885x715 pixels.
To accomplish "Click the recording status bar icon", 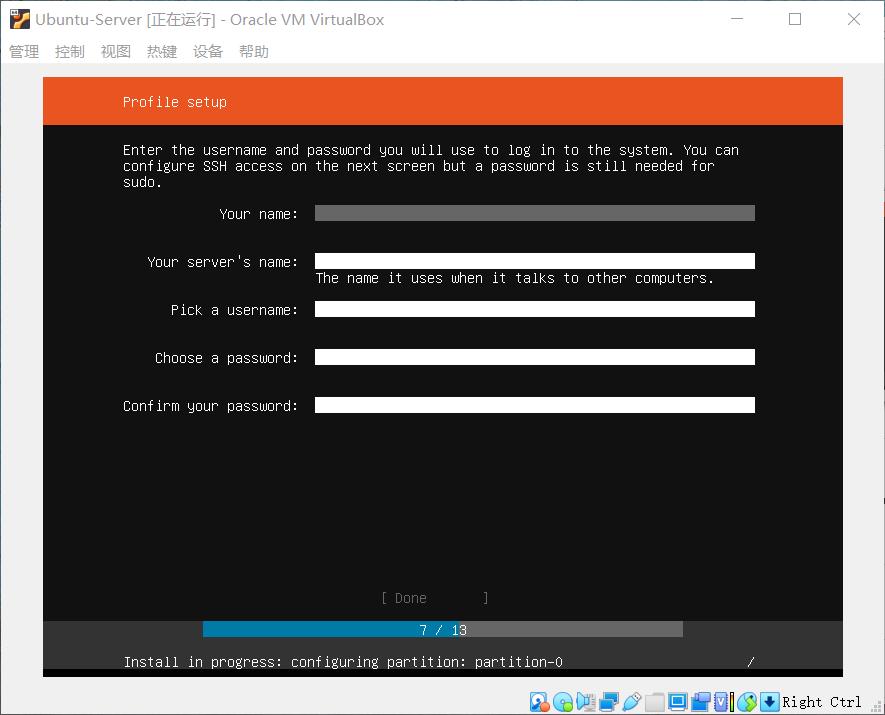I will click(x=703, y=701).
